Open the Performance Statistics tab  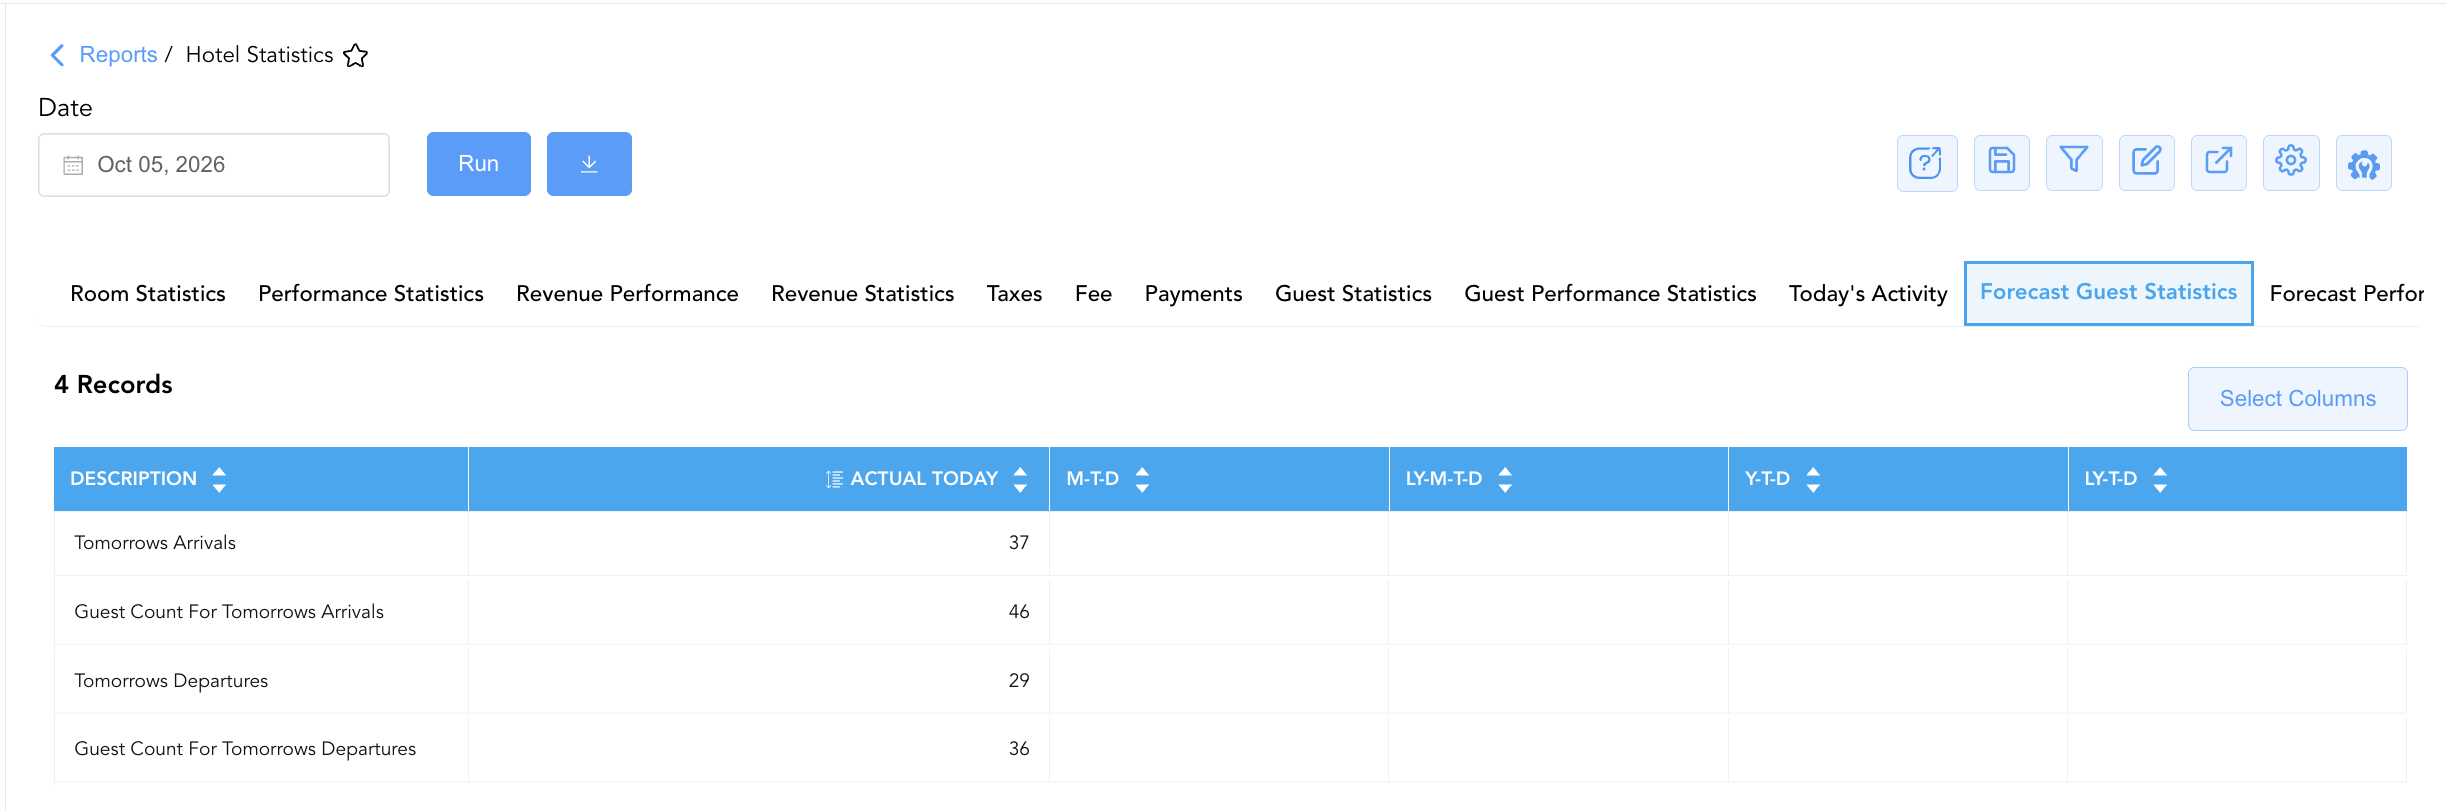tap(371, 294)
